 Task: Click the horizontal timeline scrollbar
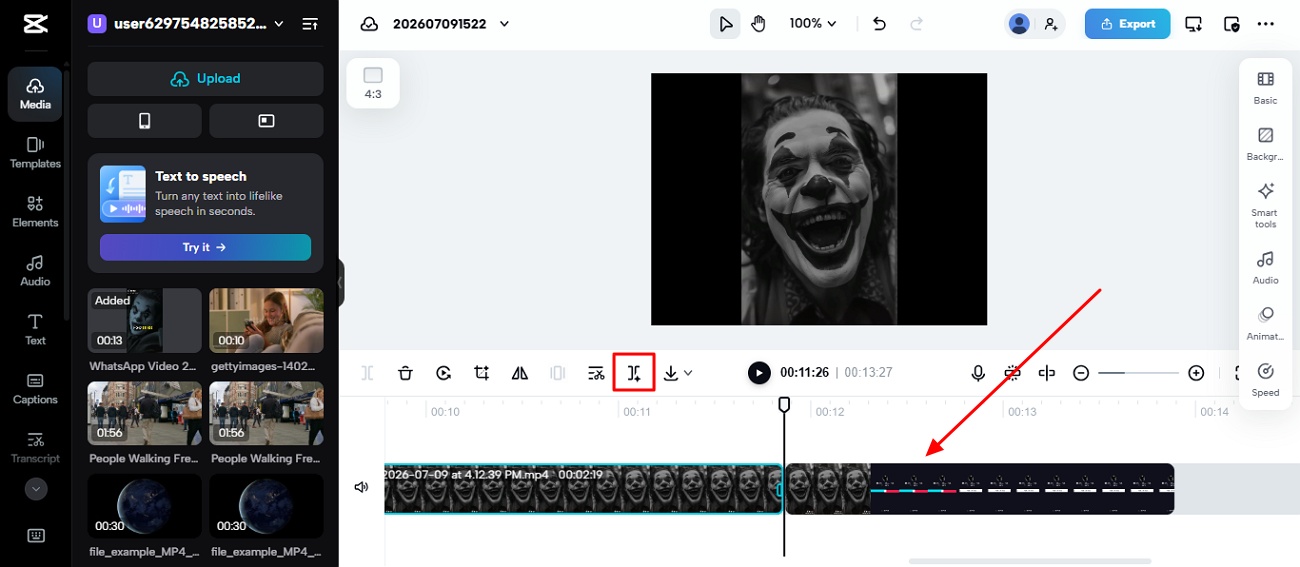pos(1030,561)
